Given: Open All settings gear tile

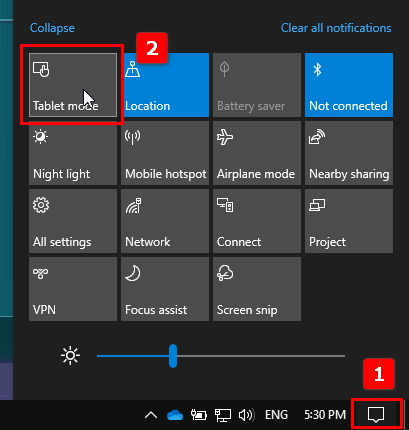Looking at the screenshot, I should [73, 221].
